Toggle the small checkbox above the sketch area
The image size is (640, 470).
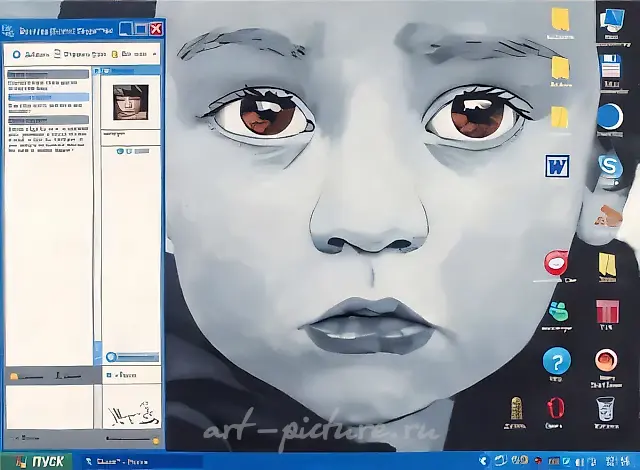pyautogui.click(x=109, y=375)
